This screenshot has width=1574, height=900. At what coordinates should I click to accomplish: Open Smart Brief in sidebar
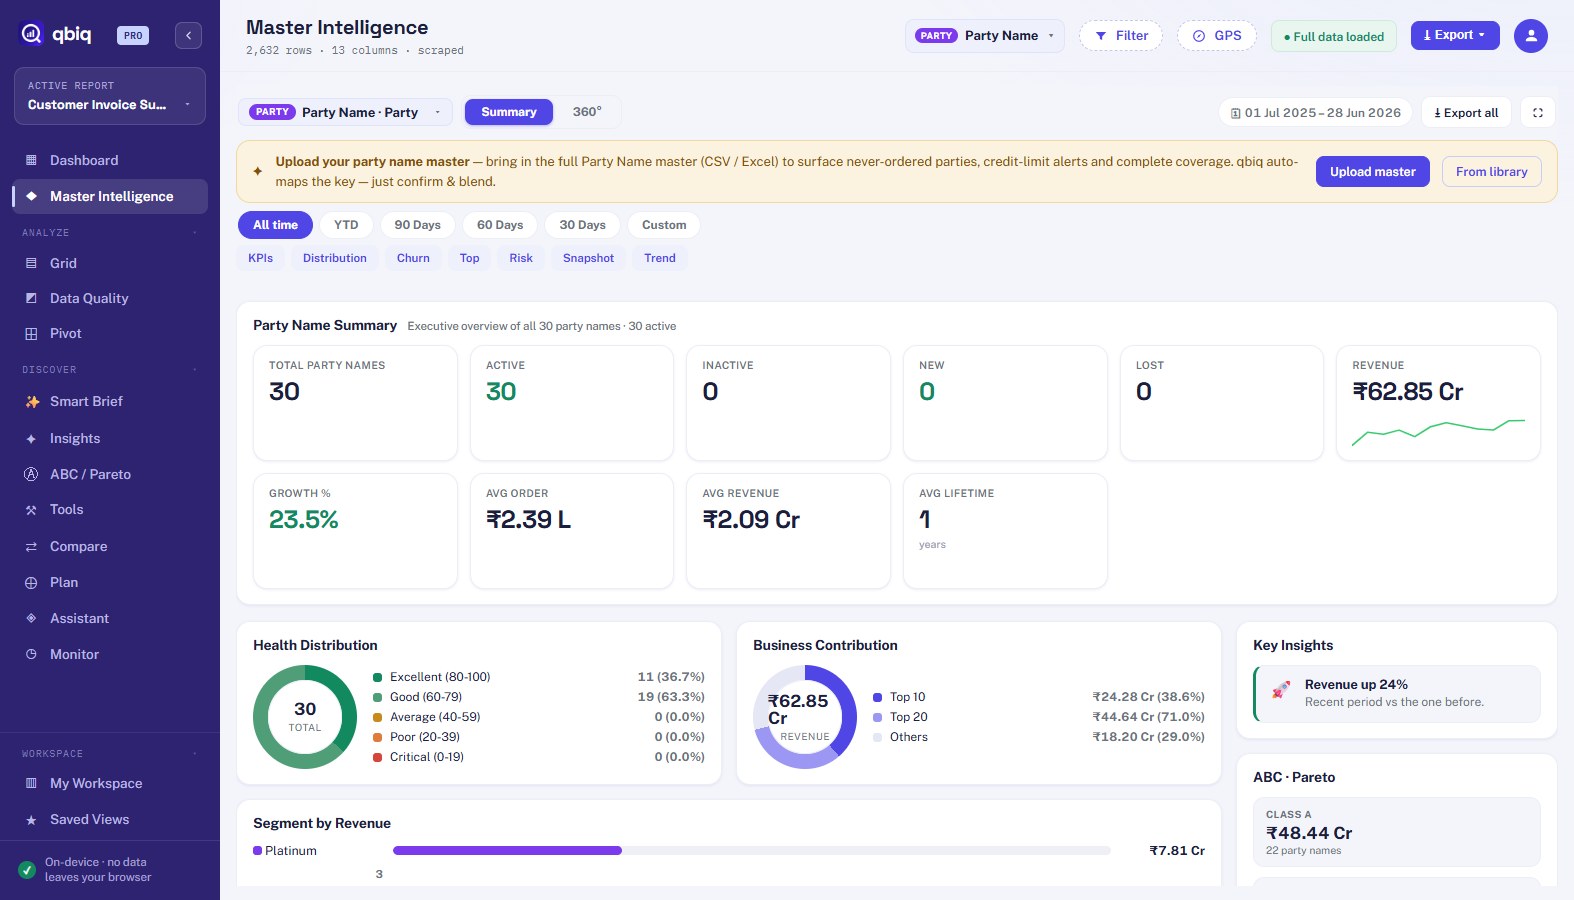[110, 401]
